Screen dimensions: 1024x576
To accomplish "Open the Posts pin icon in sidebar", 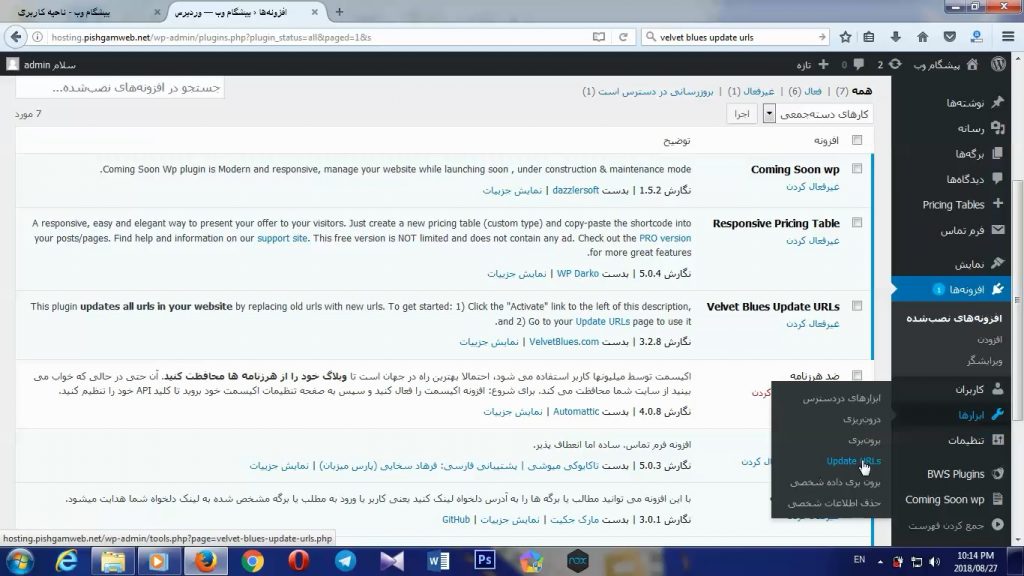I will 997,102.
